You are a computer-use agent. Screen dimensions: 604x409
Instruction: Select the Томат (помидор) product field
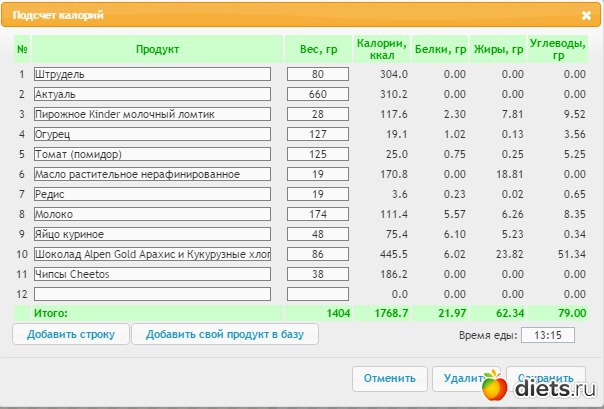[153, 154]
